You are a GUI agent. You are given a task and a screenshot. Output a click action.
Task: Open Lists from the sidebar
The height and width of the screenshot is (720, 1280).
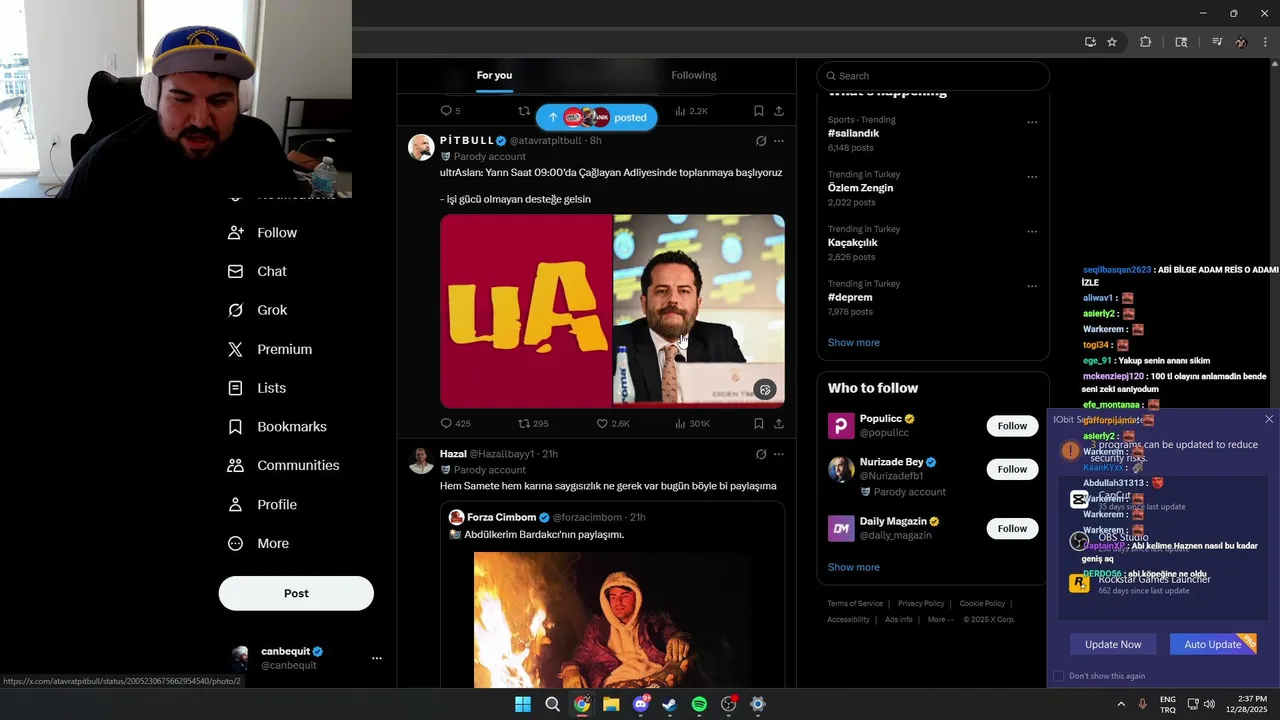[x=257, y=388]
